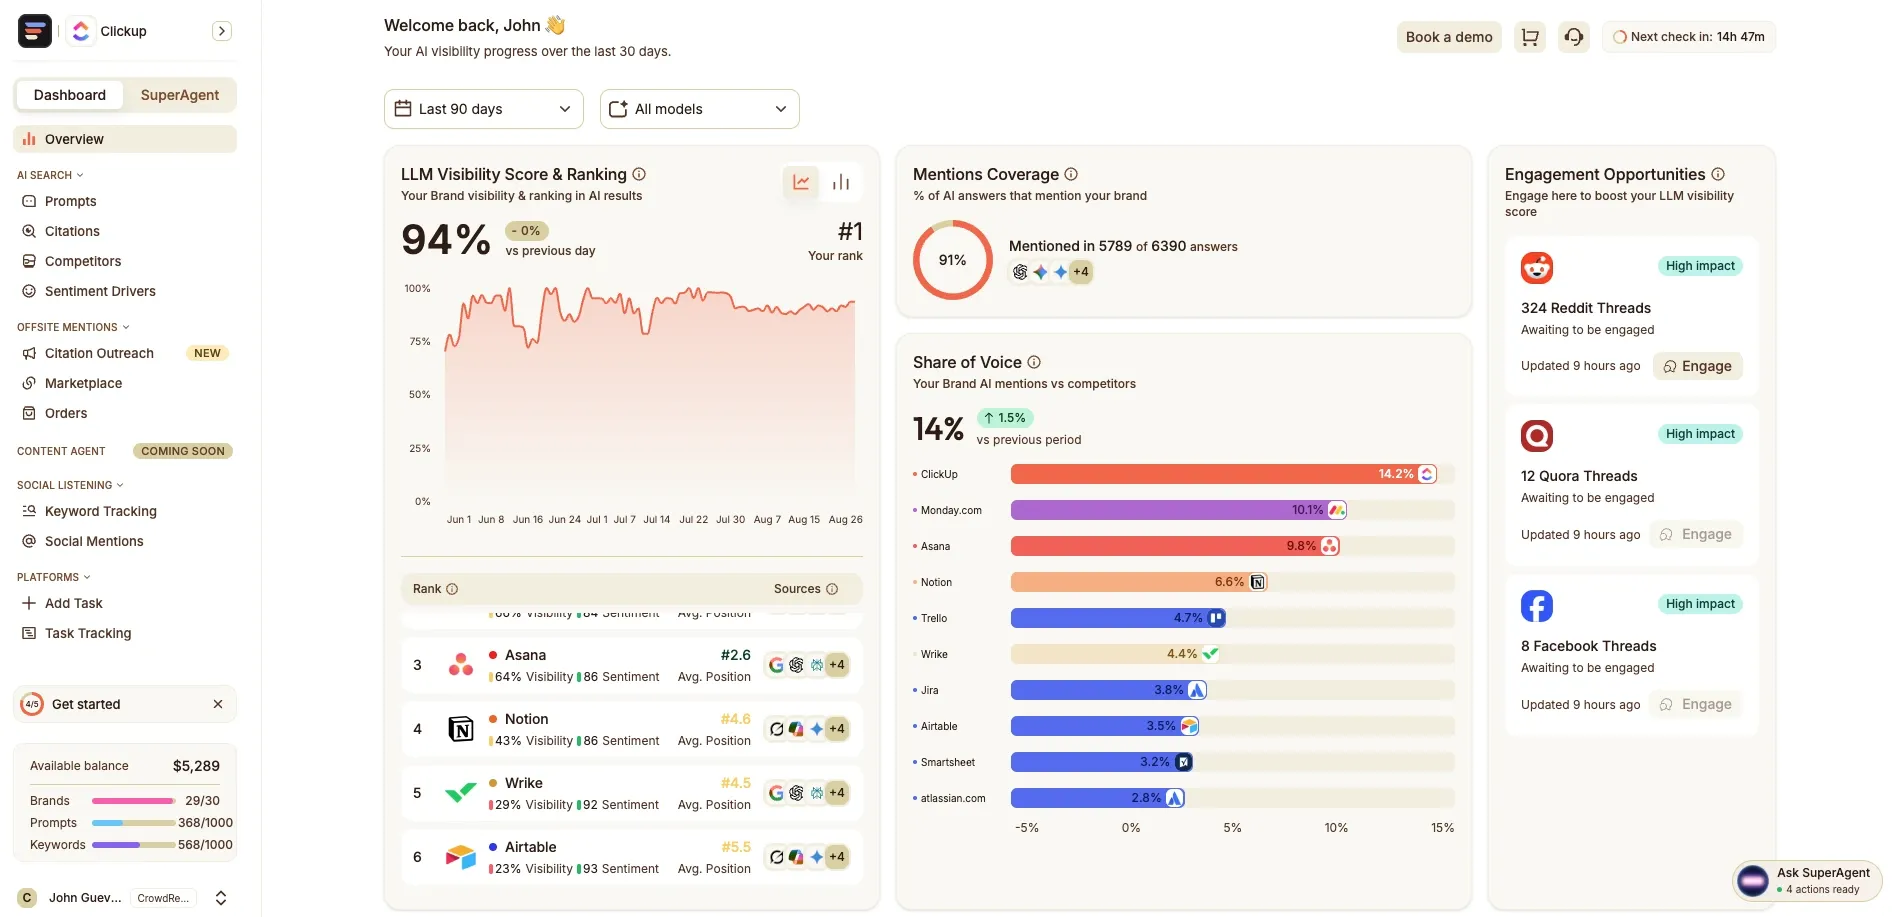Image resolution: width=1892 pixels, height=917 pixels.
Task: Click the Sources column info icon
Action: pyautogui.click(x=832, y=589)
